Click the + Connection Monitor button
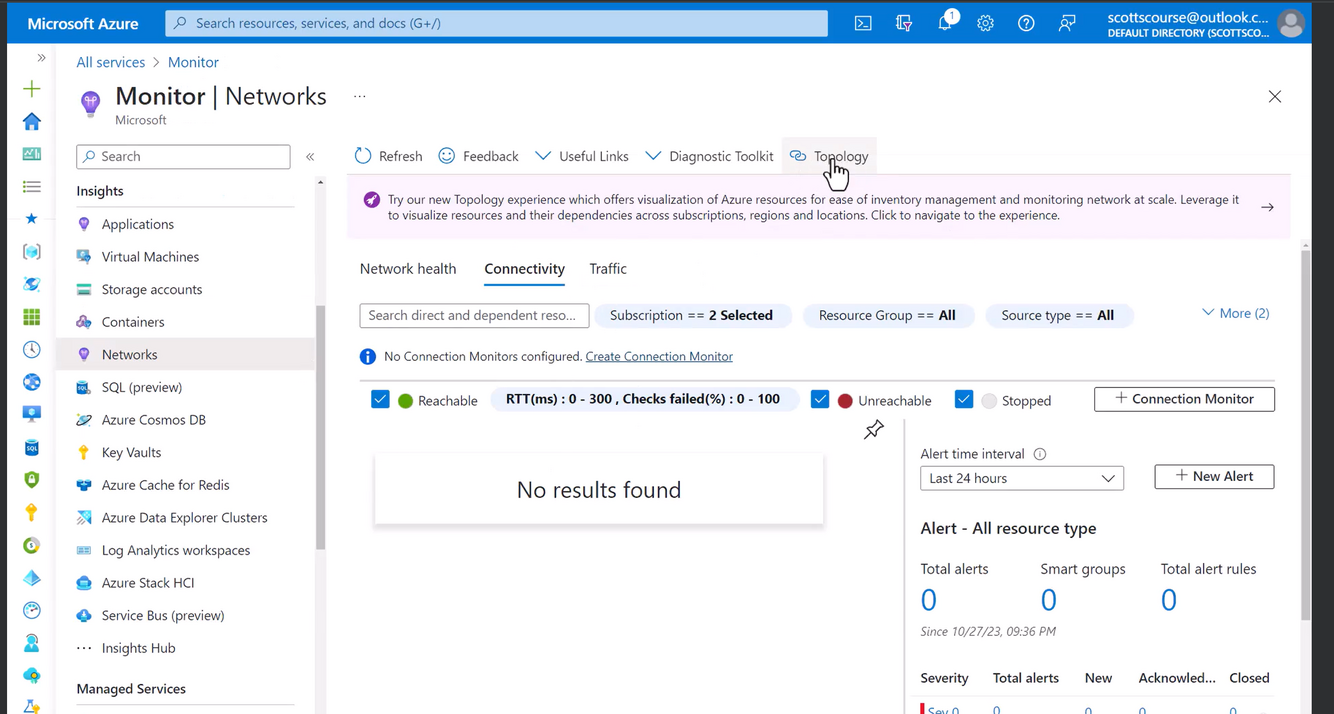The height and width of the screenshot is (714, 1334). point(1184,399)
